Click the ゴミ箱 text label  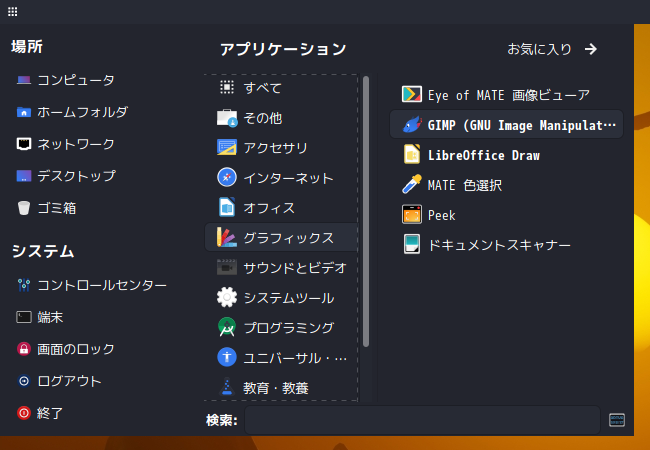click(x=57, y=208)
